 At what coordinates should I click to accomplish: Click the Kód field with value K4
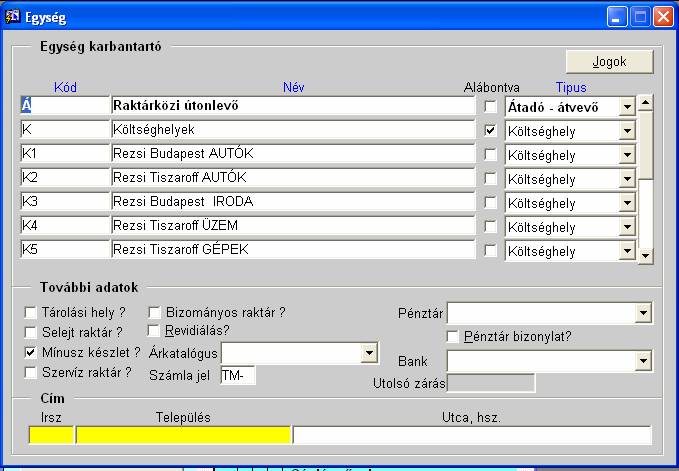(x=65, y=226)
